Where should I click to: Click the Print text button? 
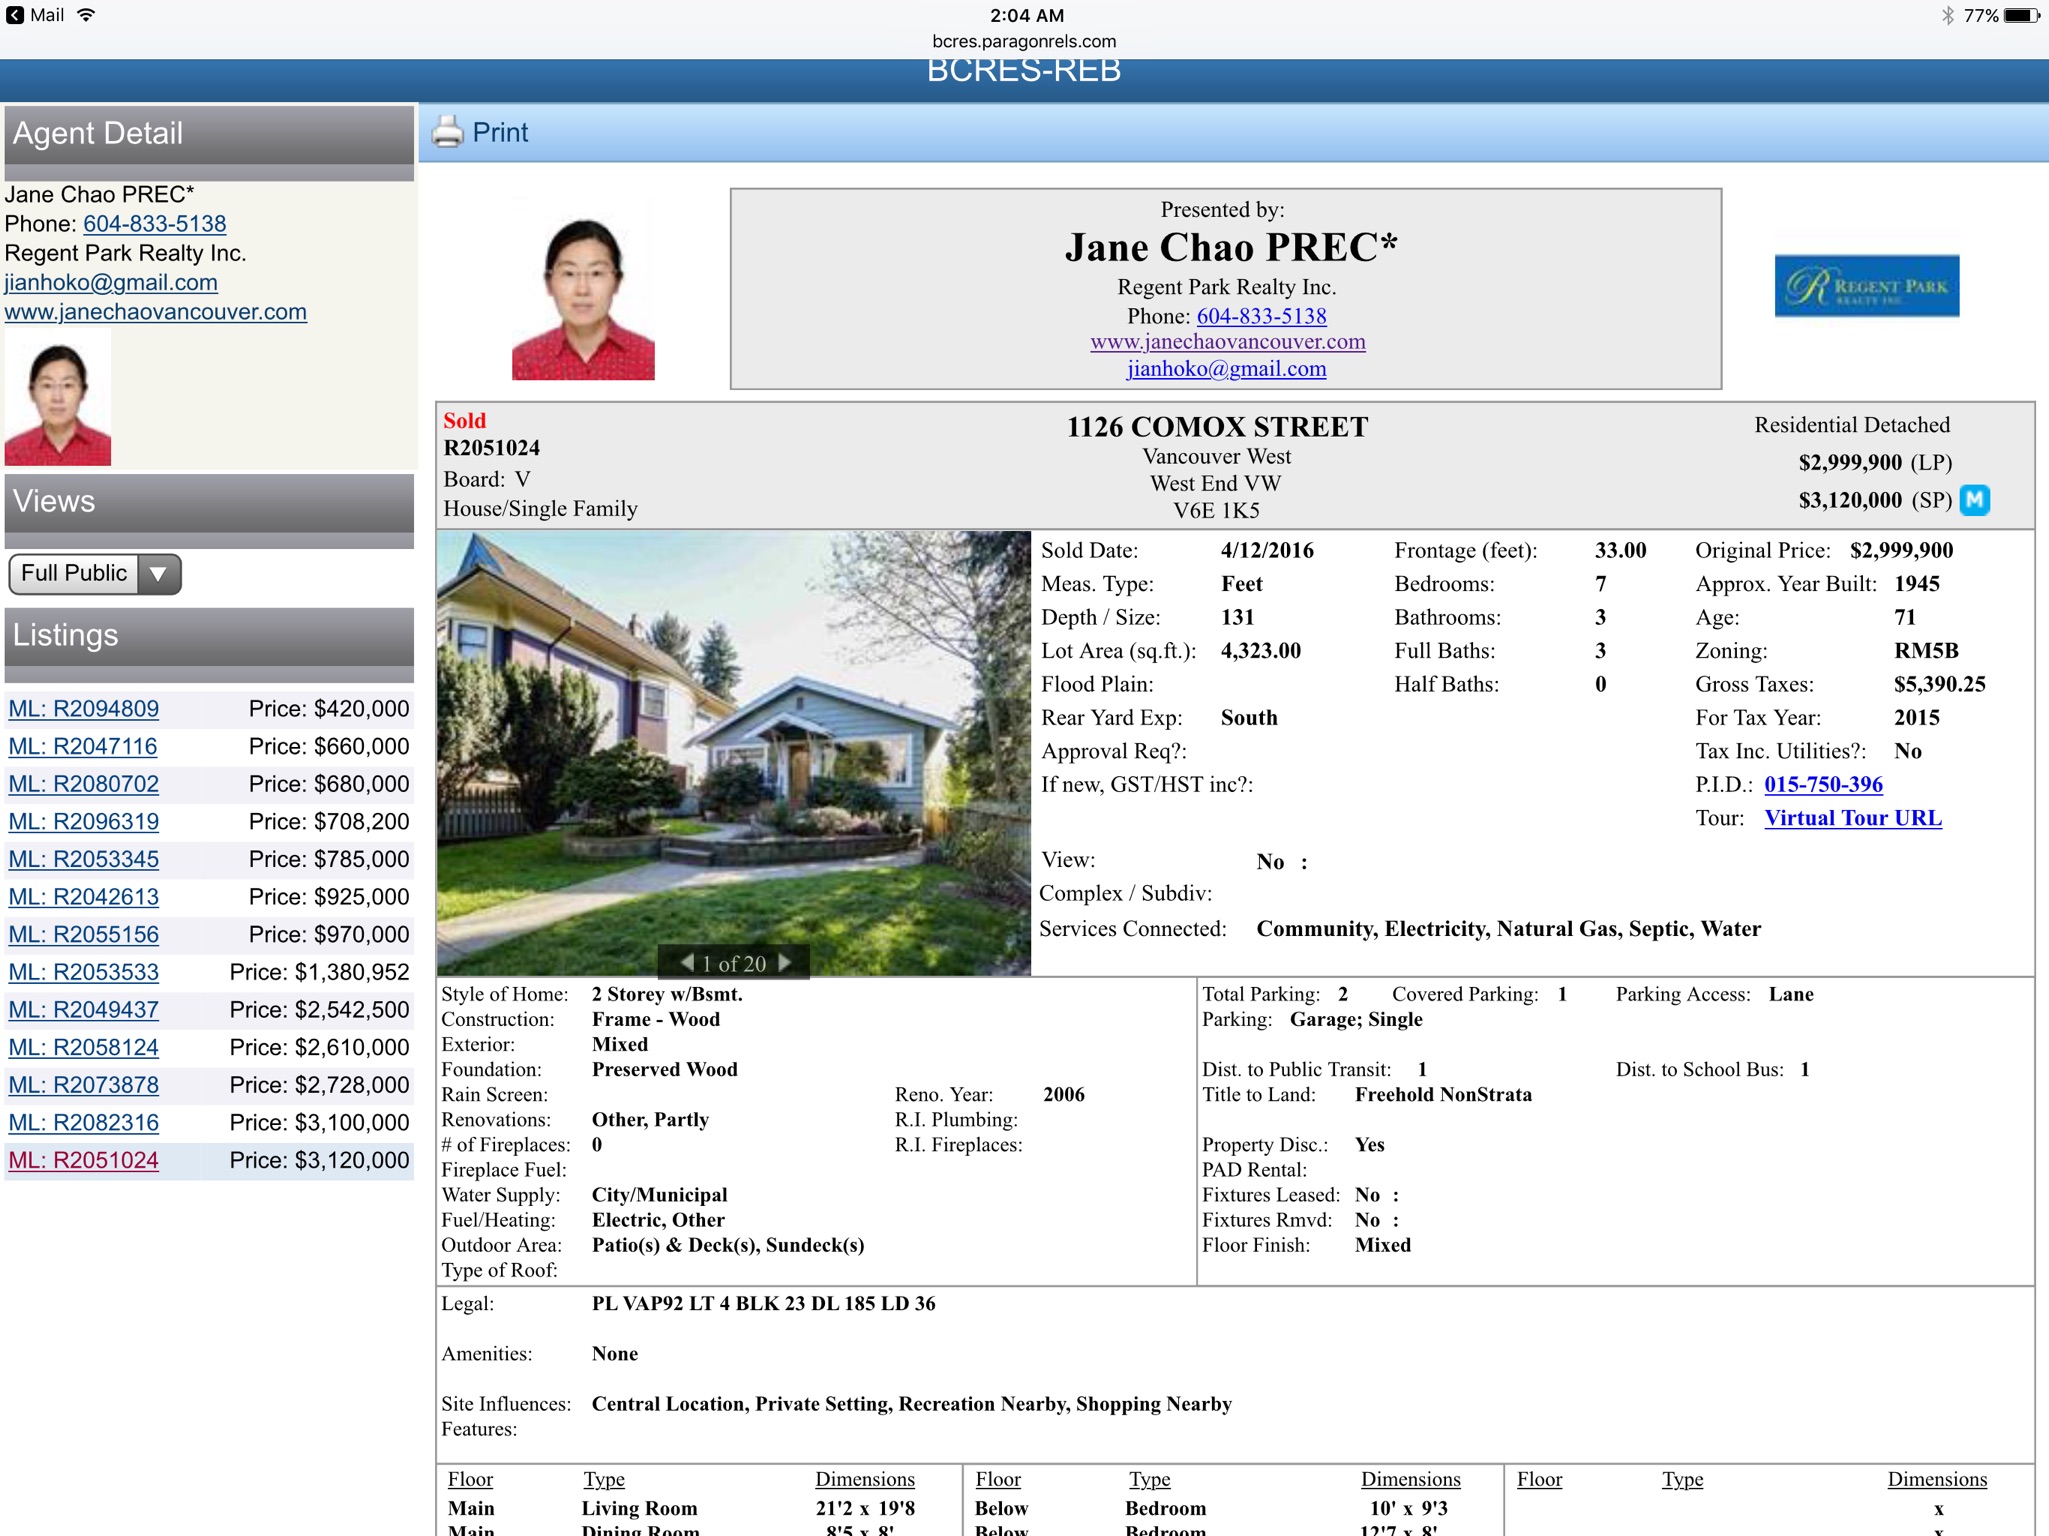[x=500, y=132]
